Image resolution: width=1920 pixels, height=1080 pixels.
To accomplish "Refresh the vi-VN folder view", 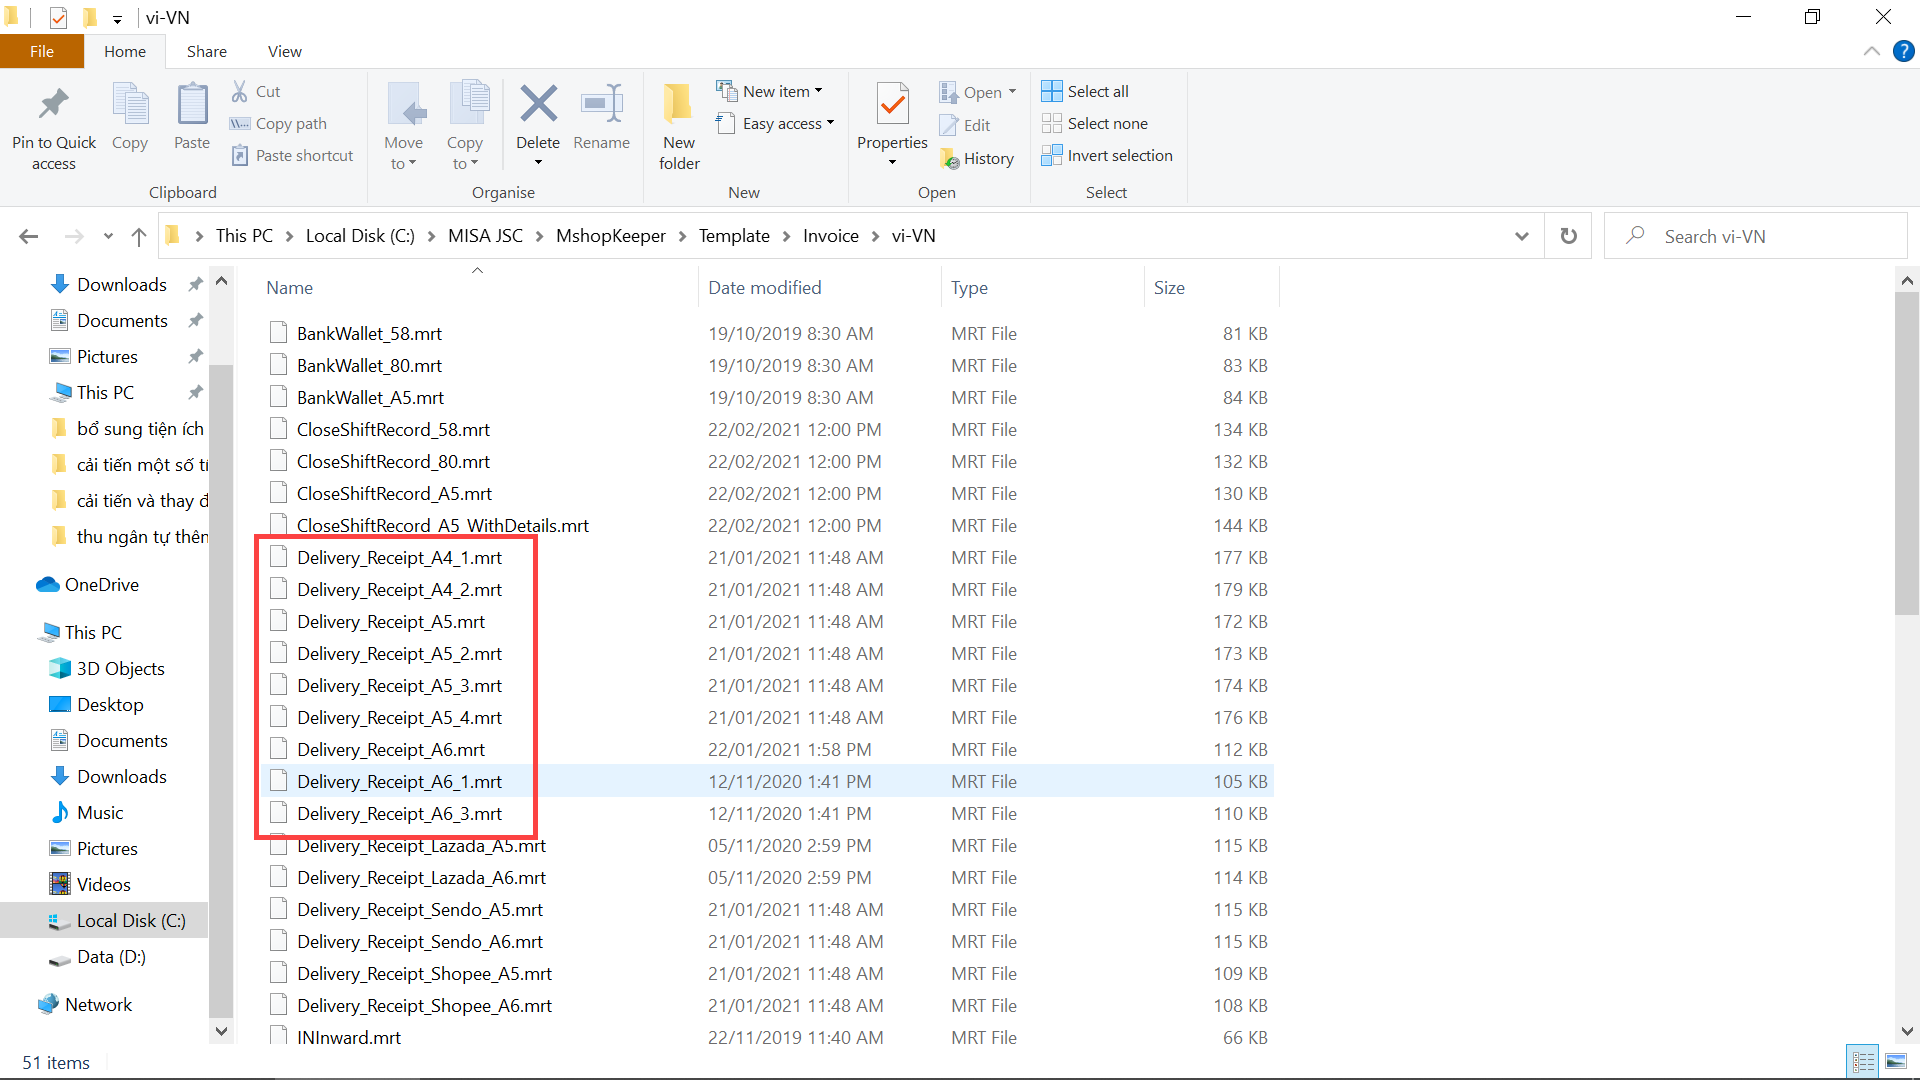I will 1568,236.
